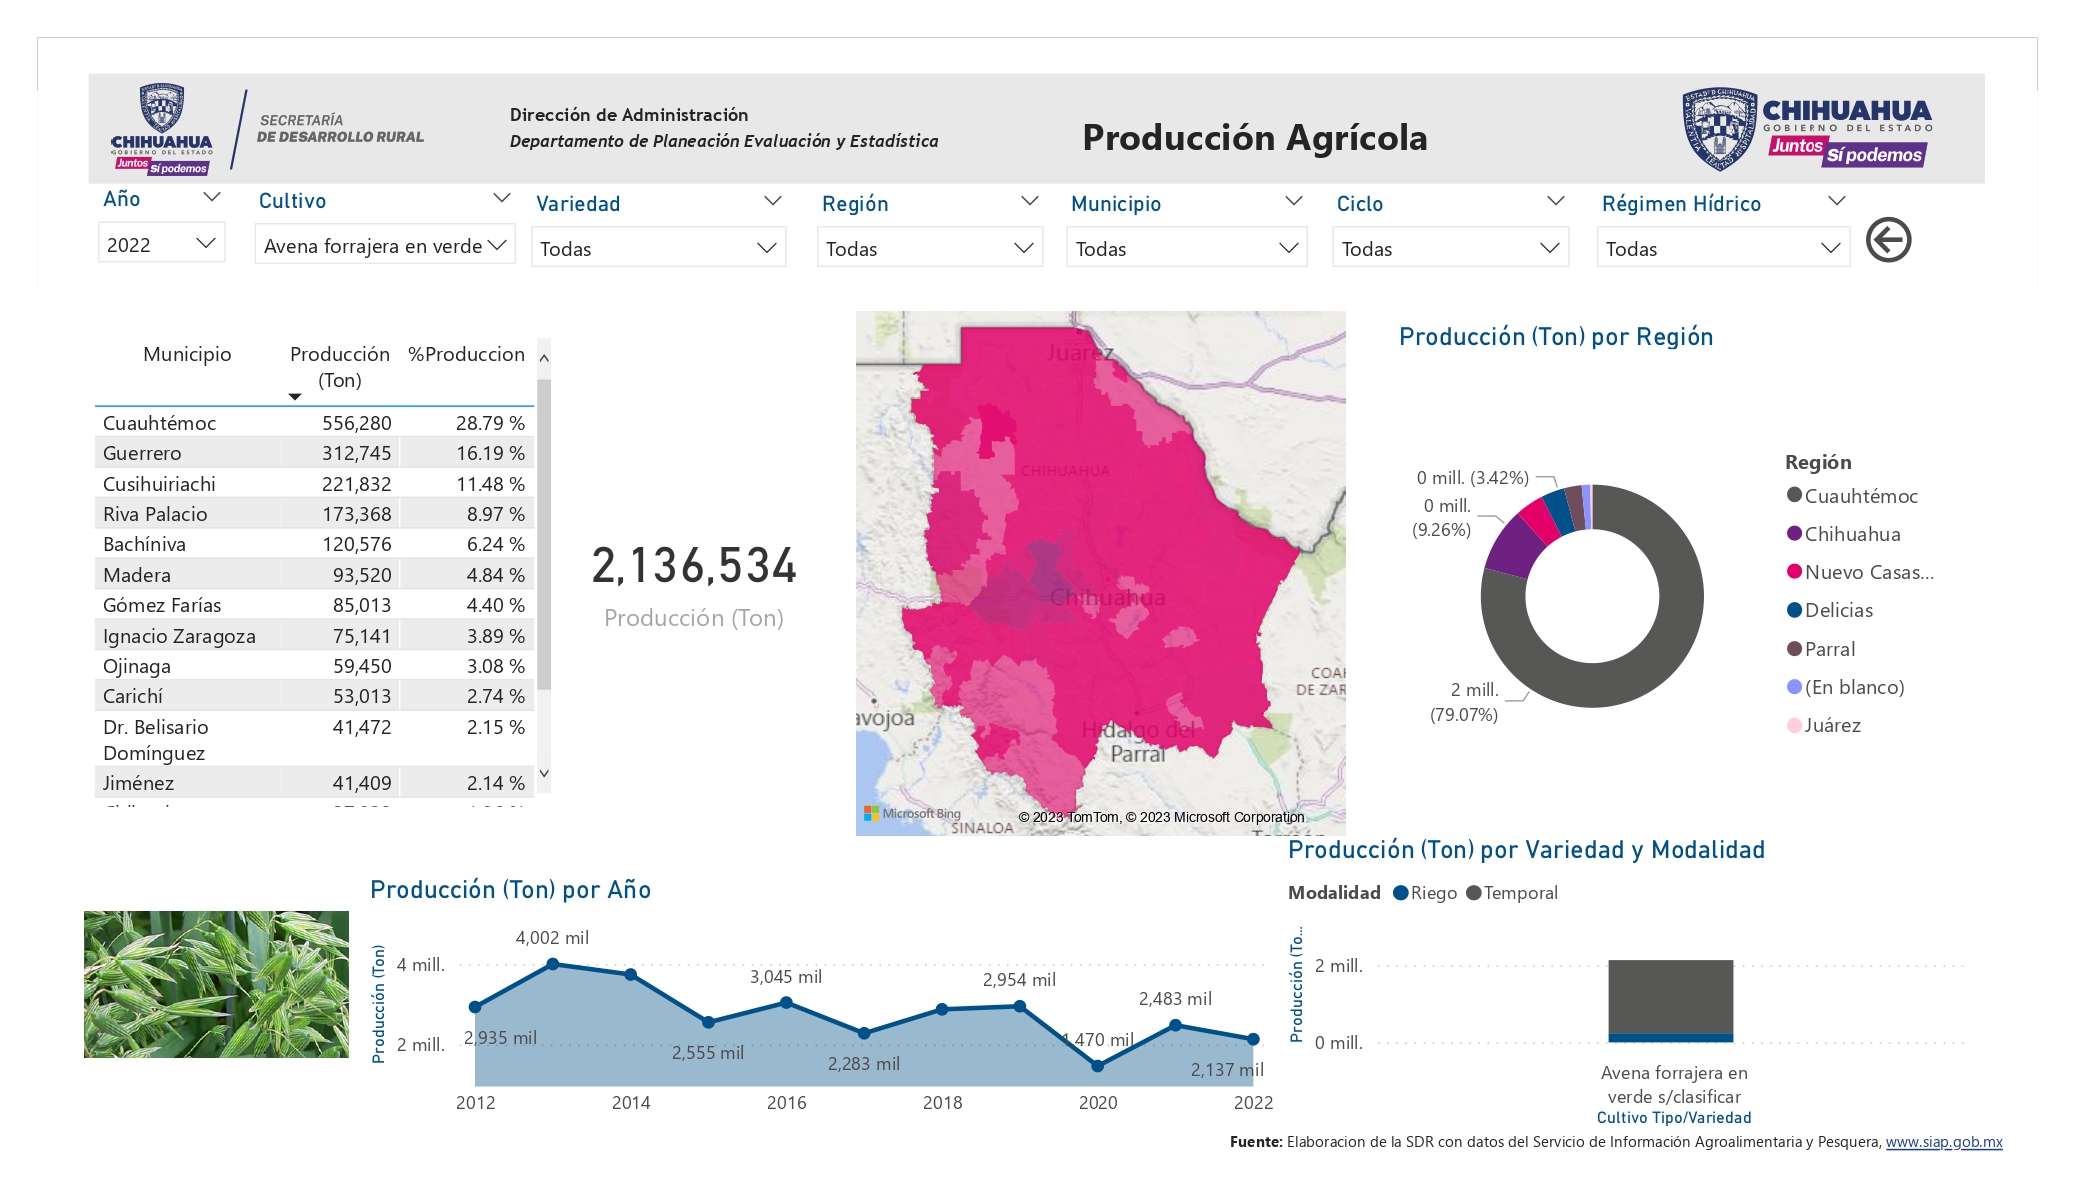Click the Nuevo Casas legend color dot
The width and height of the screenshot is (2075, 1200).
tap(1794, 571)
